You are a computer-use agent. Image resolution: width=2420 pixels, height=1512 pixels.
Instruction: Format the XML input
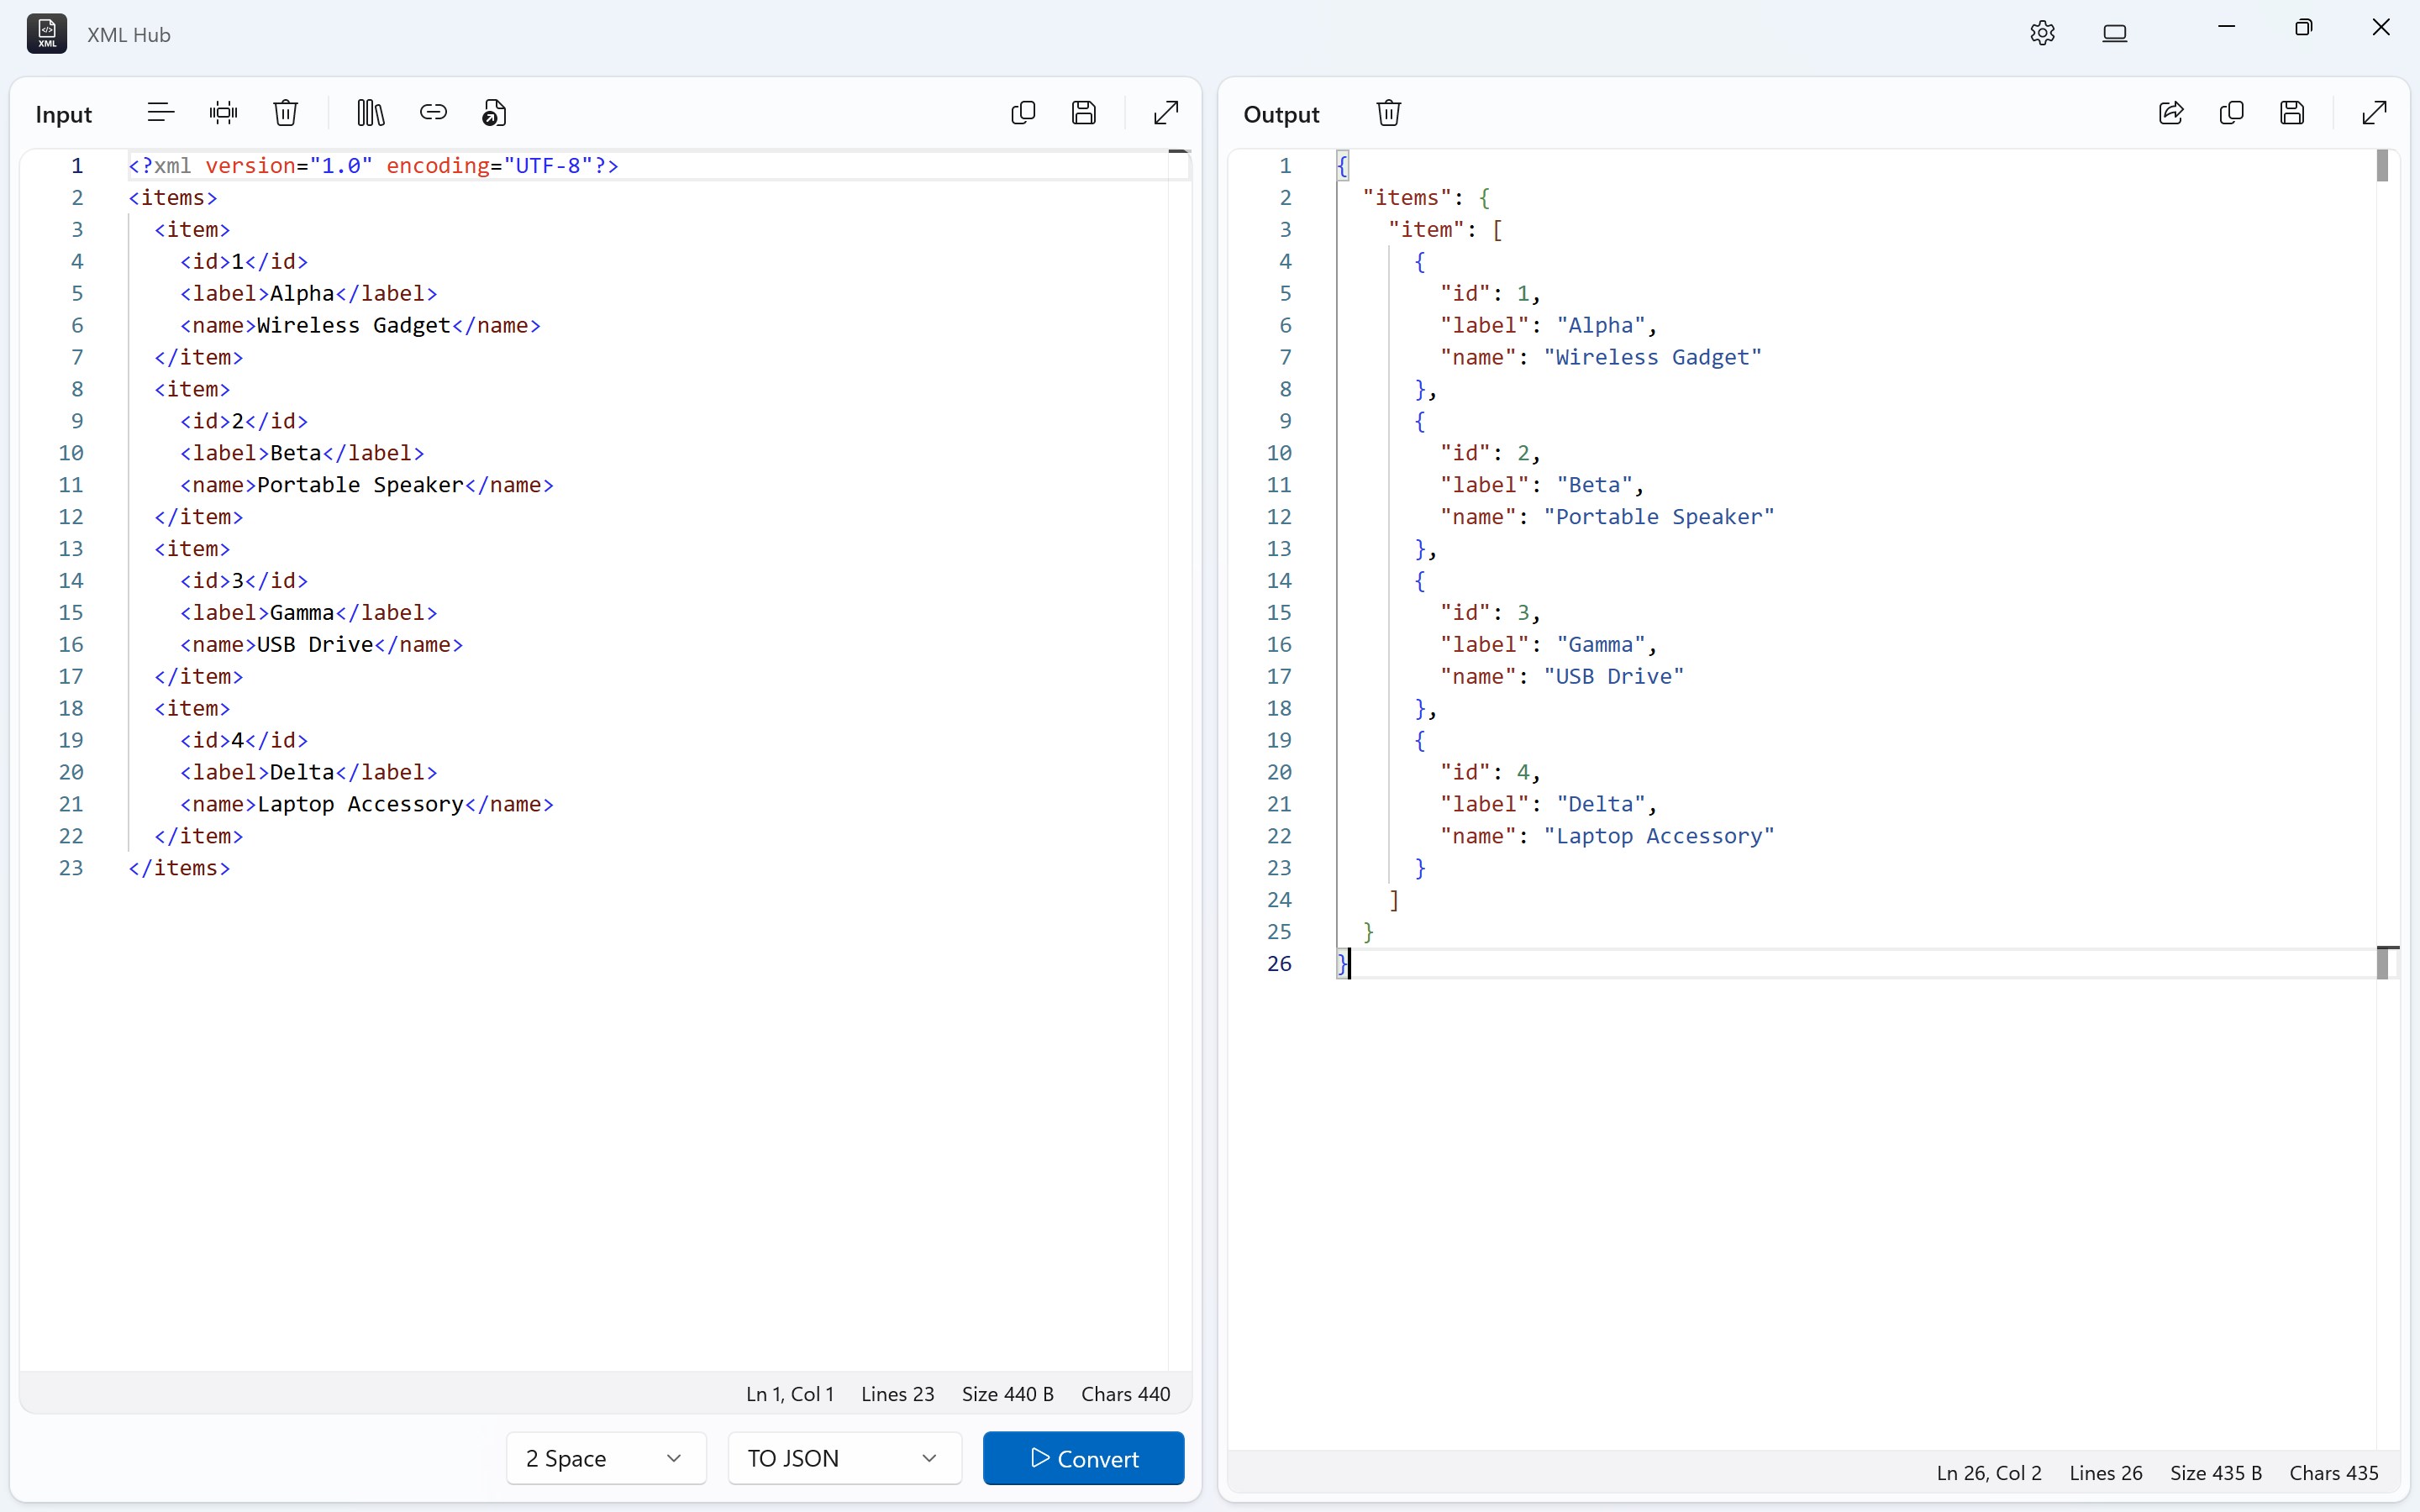pos(159,112)
